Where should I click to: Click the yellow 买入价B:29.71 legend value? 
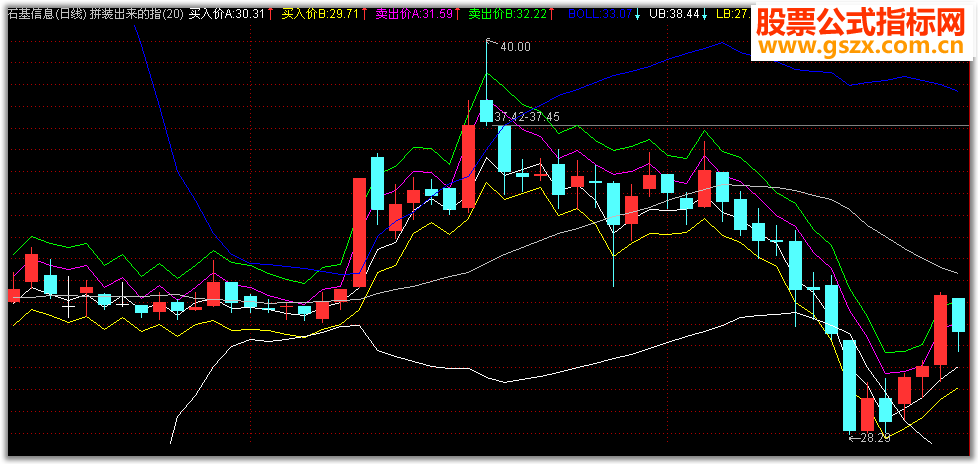pos(321,13)
